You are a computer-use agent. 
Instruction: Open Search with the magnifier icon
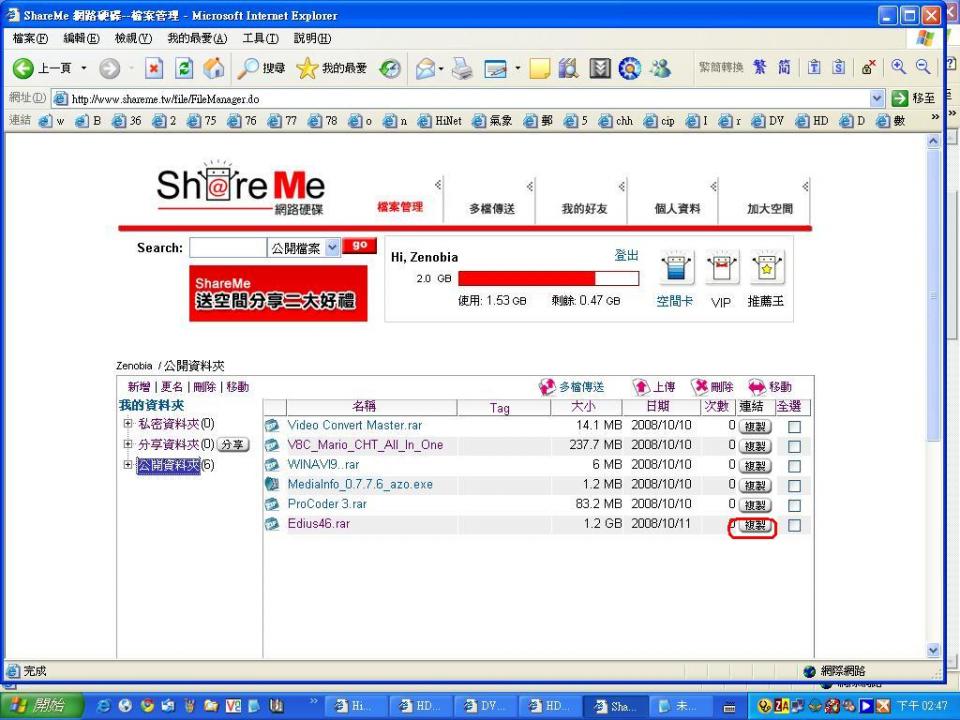247,68
